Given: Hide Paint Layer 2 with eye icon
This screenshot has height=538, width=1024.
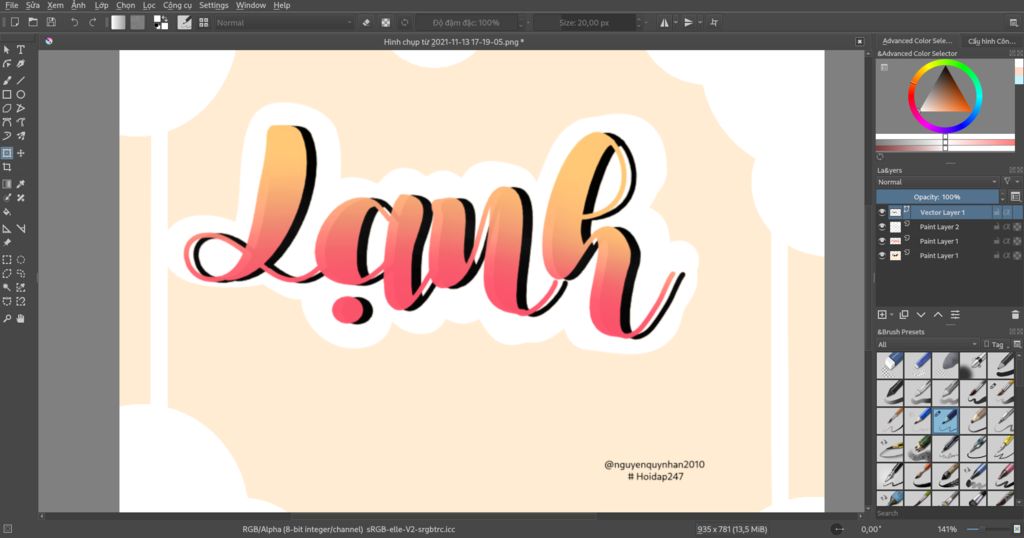Looking at the screenshot, I should (x=882, y=227).
